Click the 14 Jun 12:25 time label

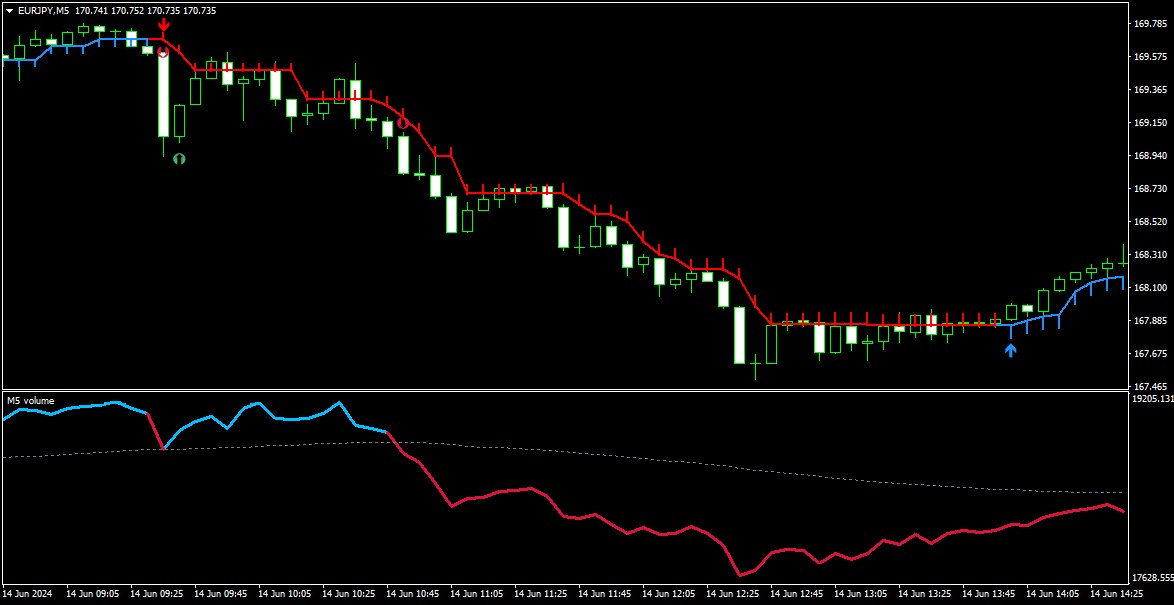pyautogui.click(x=734, y=594)
